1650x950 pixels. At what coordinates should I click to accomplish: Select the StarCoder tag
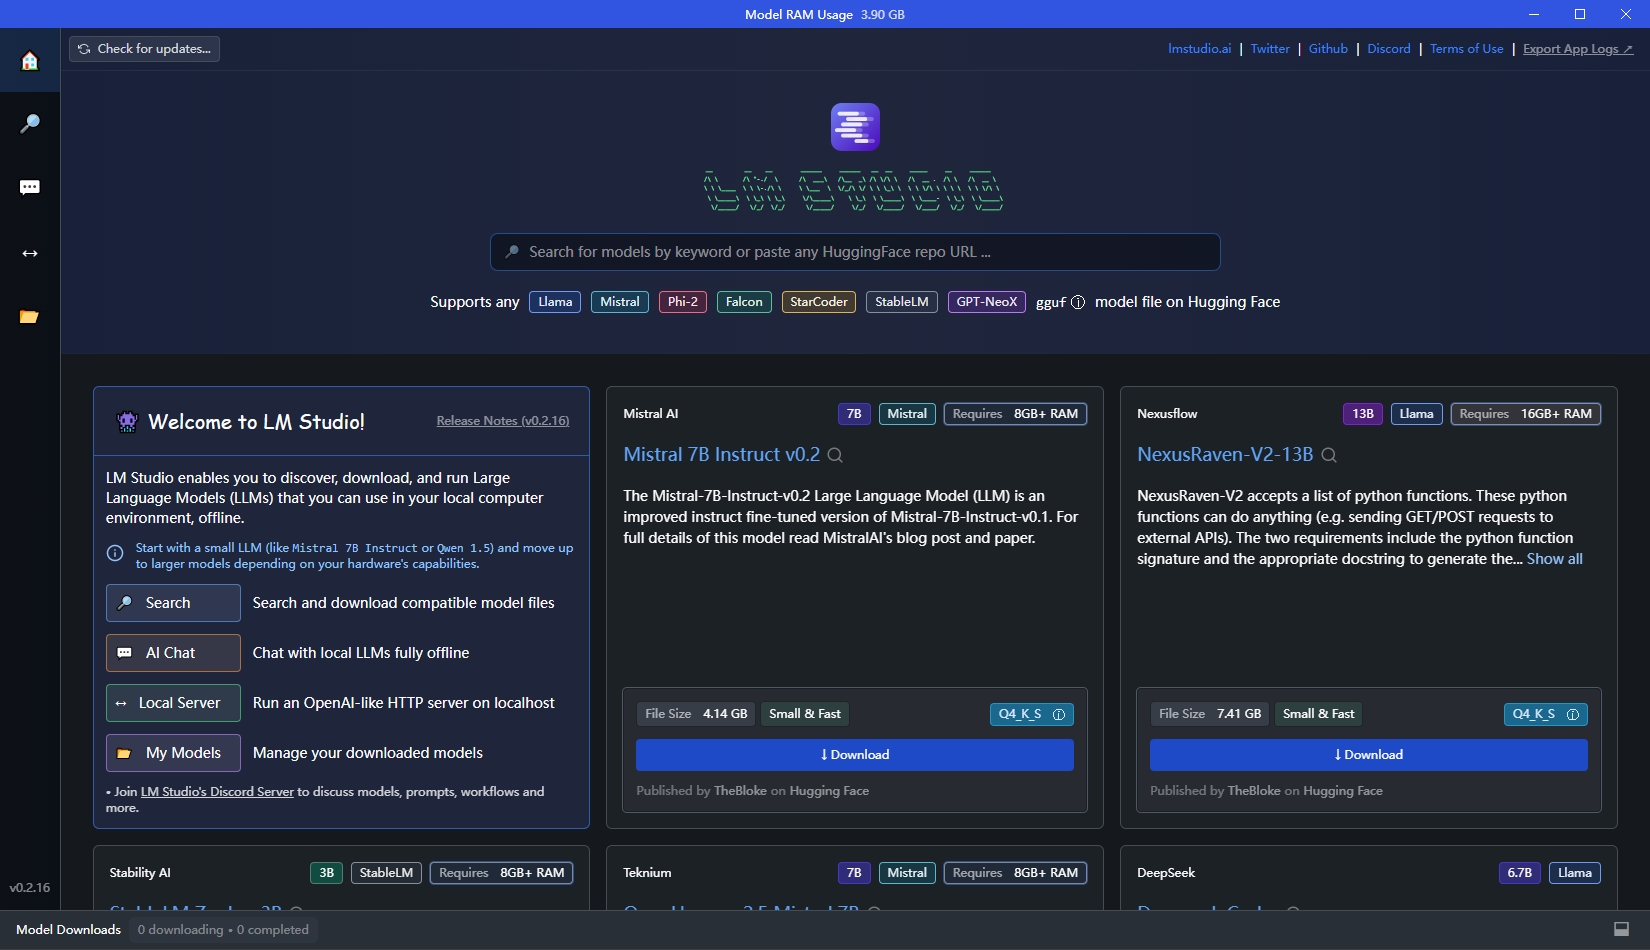pos(819,302)
